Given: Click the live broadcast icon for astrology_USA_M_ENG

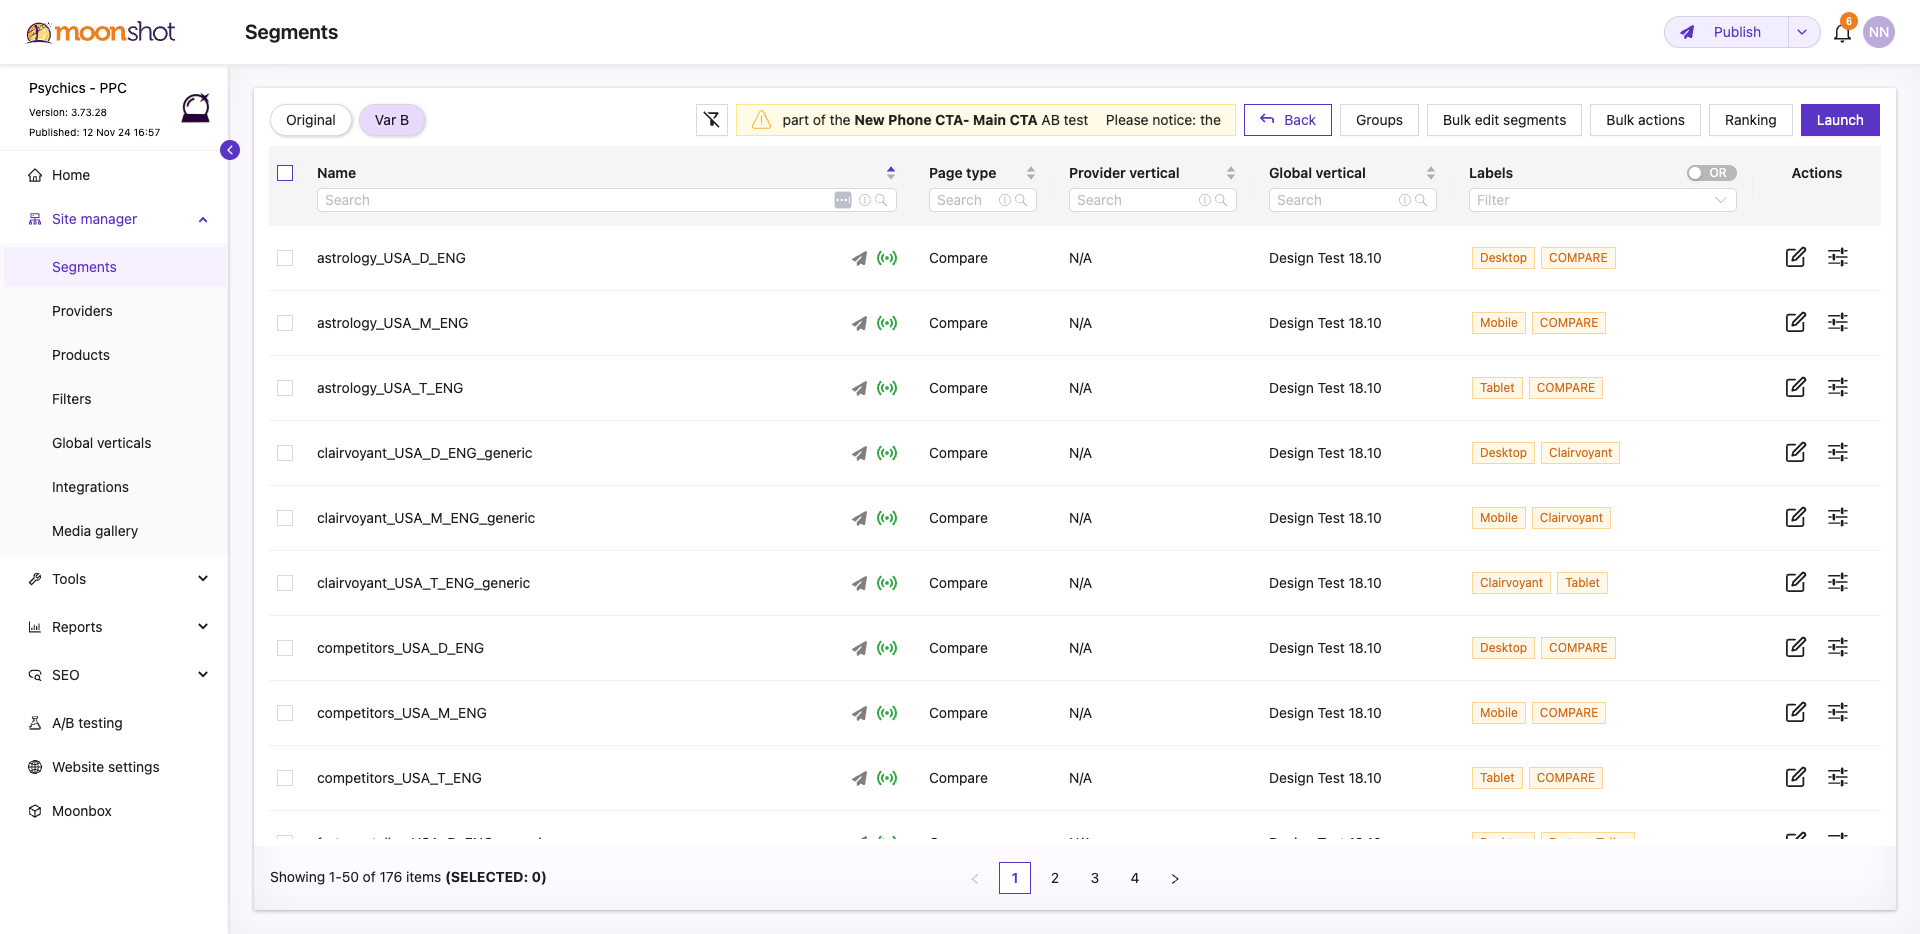Looking at the screenshot, I should (x=887, y=323).
